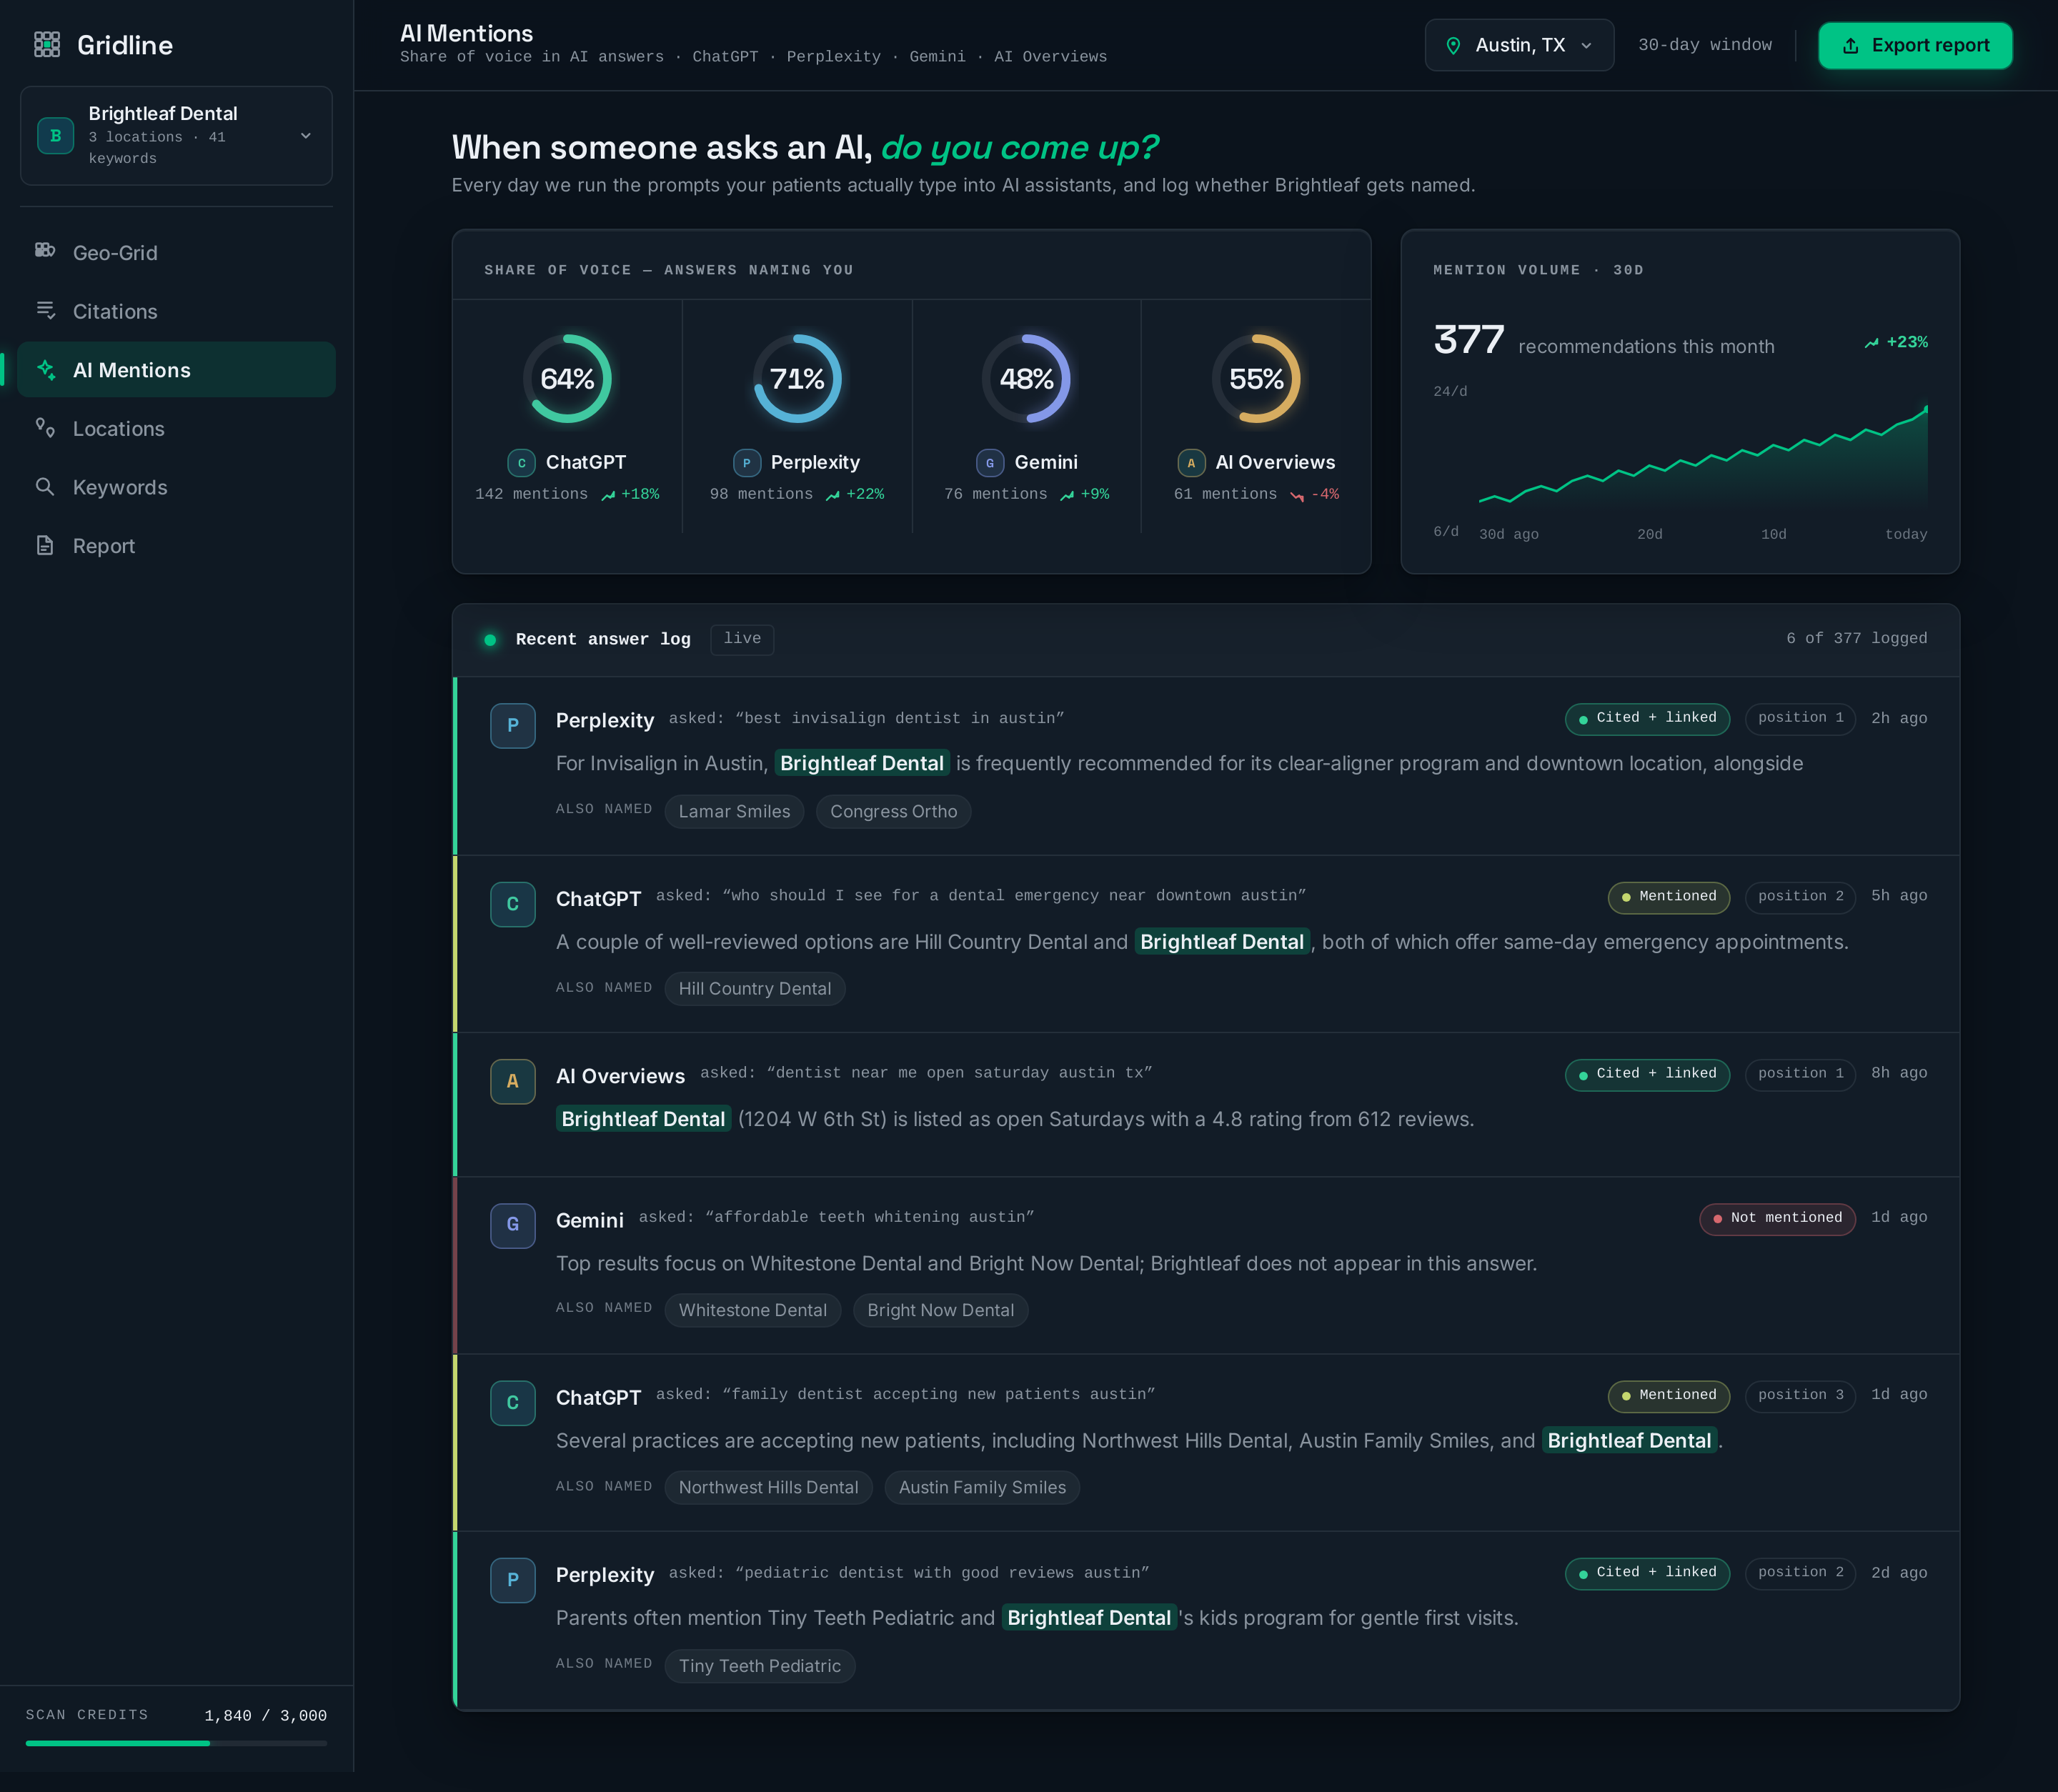The height and width of the screenshot is (1792, 2058).
Task: Click position 3 pill on family dentist entry
Action: pyautogui.click(x=1800, y=1396)
